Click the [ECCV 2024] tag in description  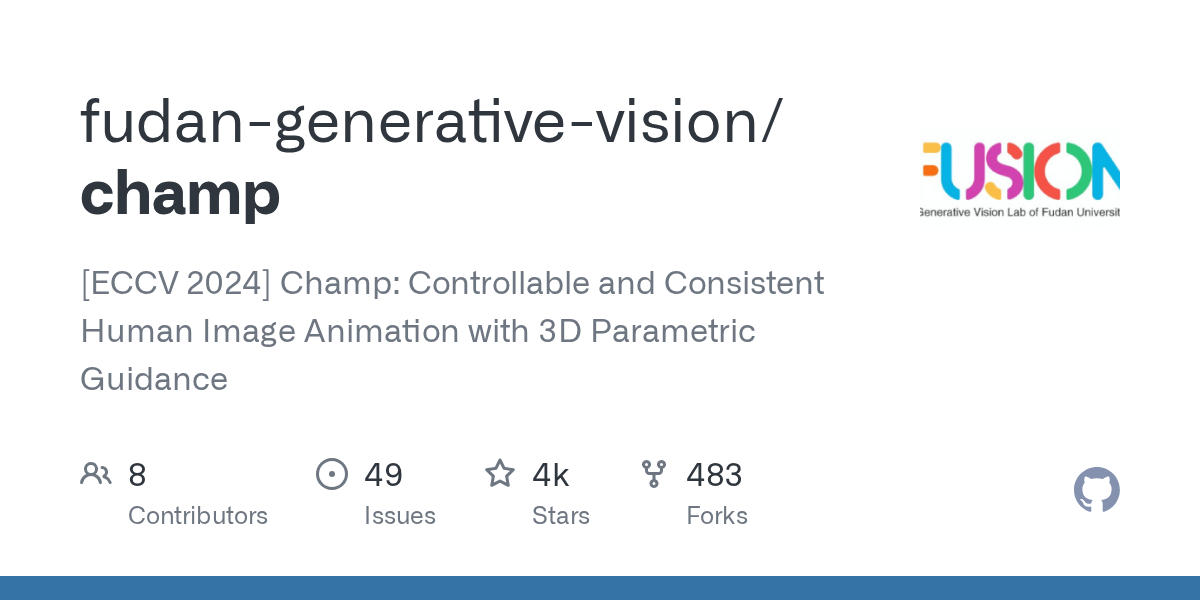coord(175,283)
